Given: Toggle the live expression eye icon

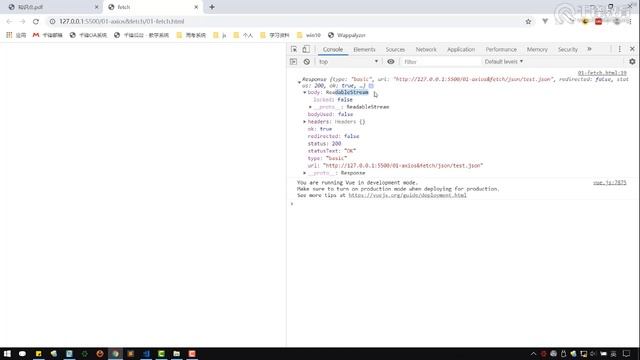Looking at the screenshot, I should pyautogui.click(x=391, y=62).
